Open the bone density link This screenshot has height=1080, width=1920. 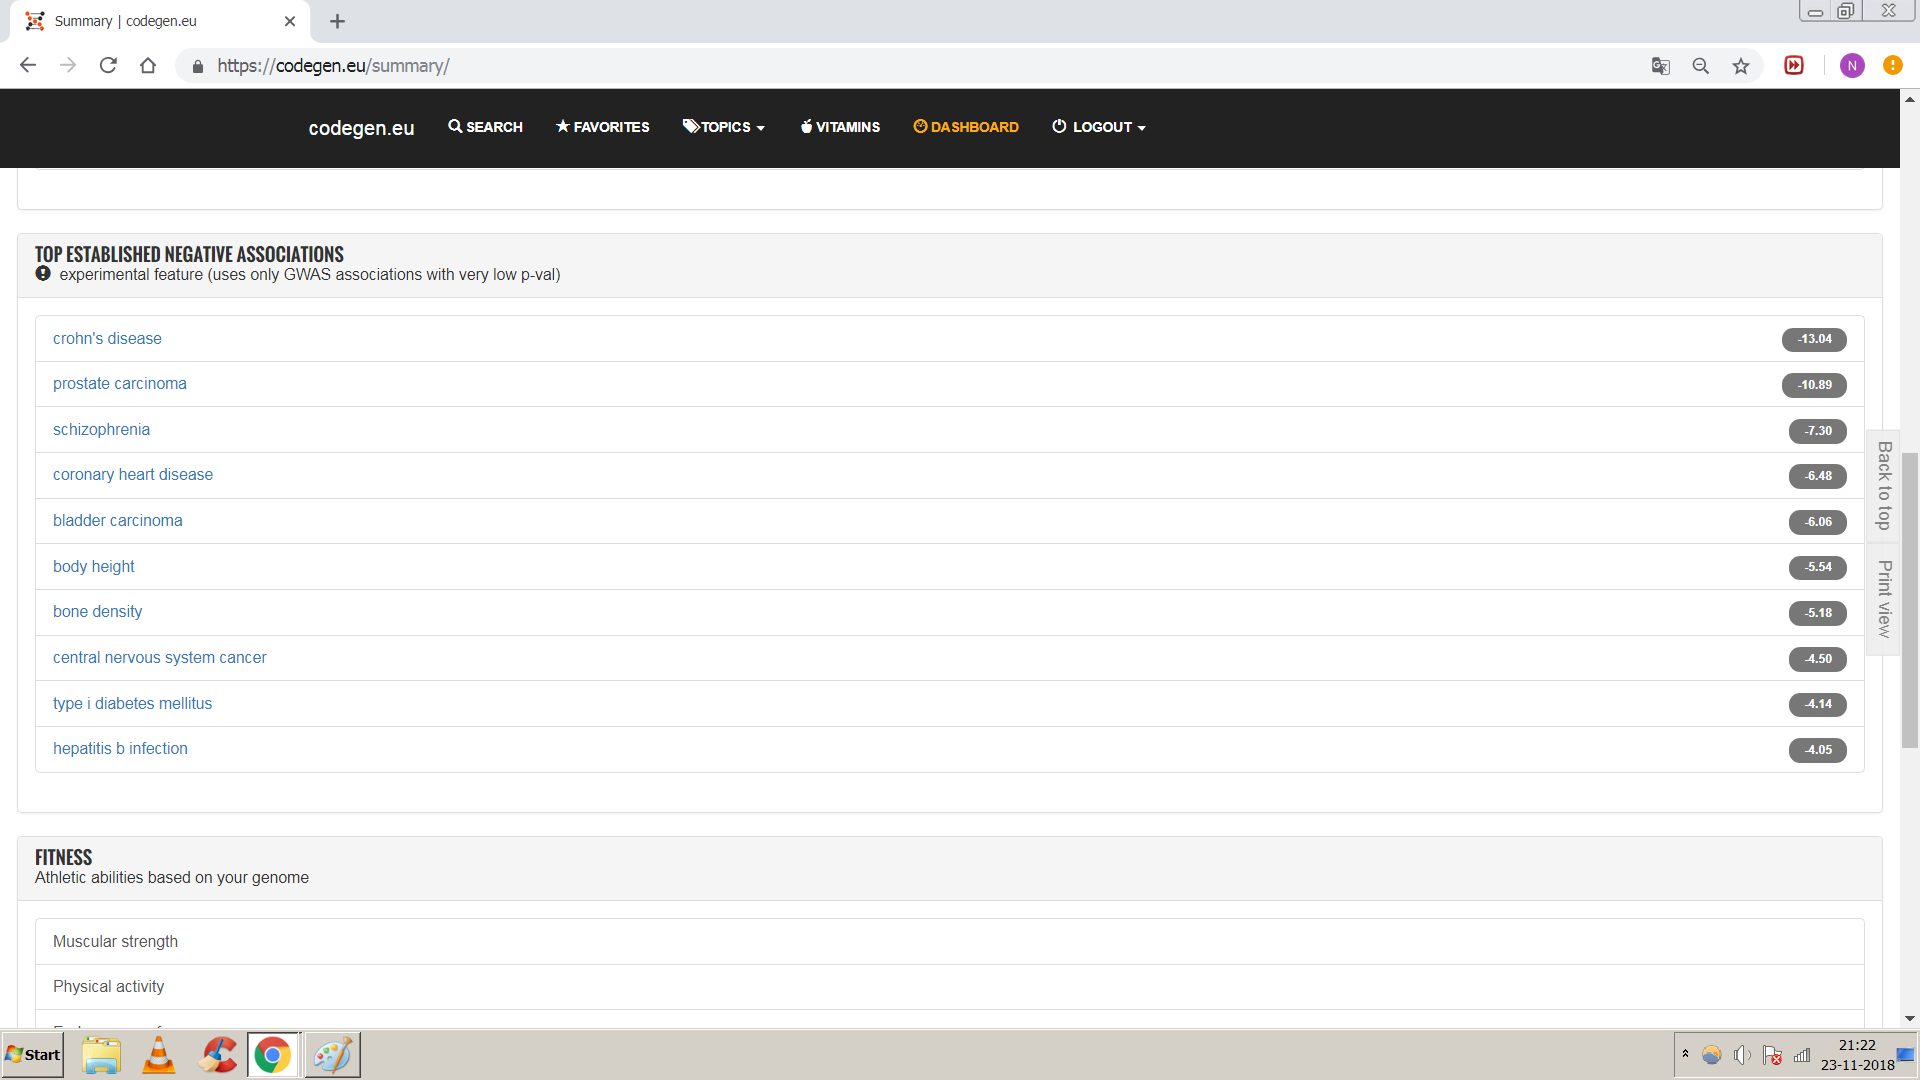tap(97, 612)
